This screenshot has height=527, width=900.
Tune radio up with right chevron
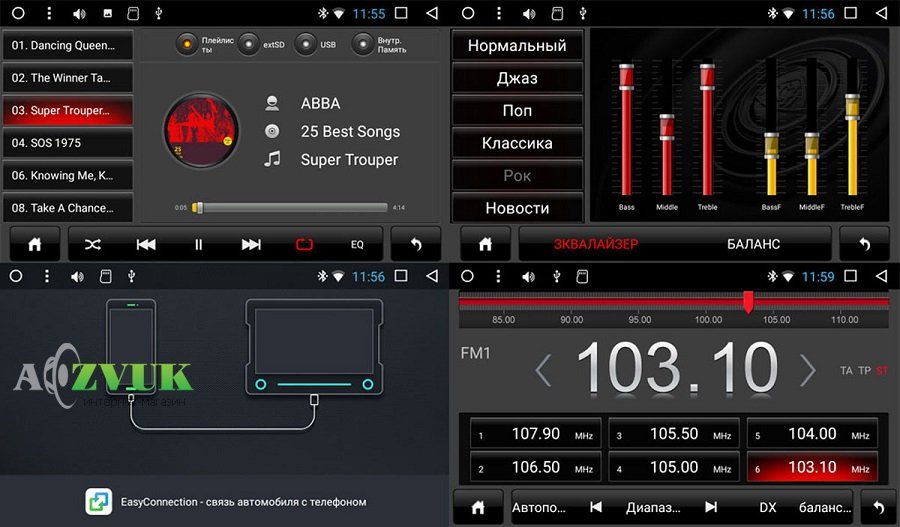coord(808,370)
